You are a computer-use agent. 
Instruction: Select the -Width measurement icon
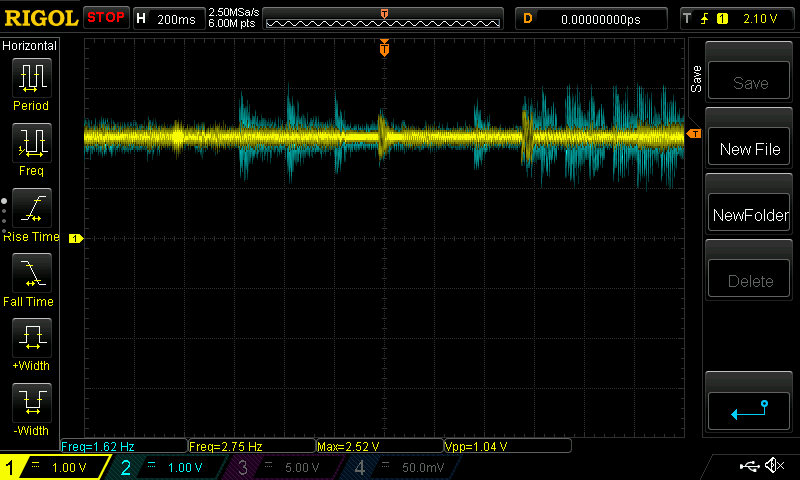point(32,402)
